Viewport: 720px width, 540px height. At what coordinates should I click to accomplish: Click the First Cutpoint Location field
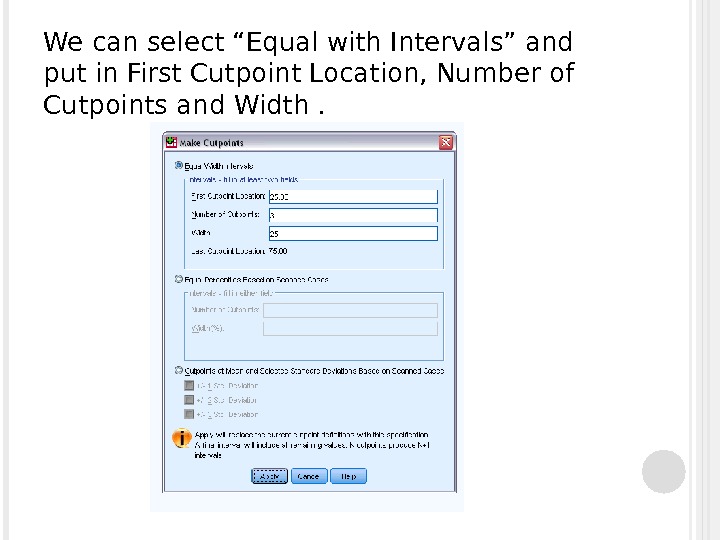pos(353,196)
